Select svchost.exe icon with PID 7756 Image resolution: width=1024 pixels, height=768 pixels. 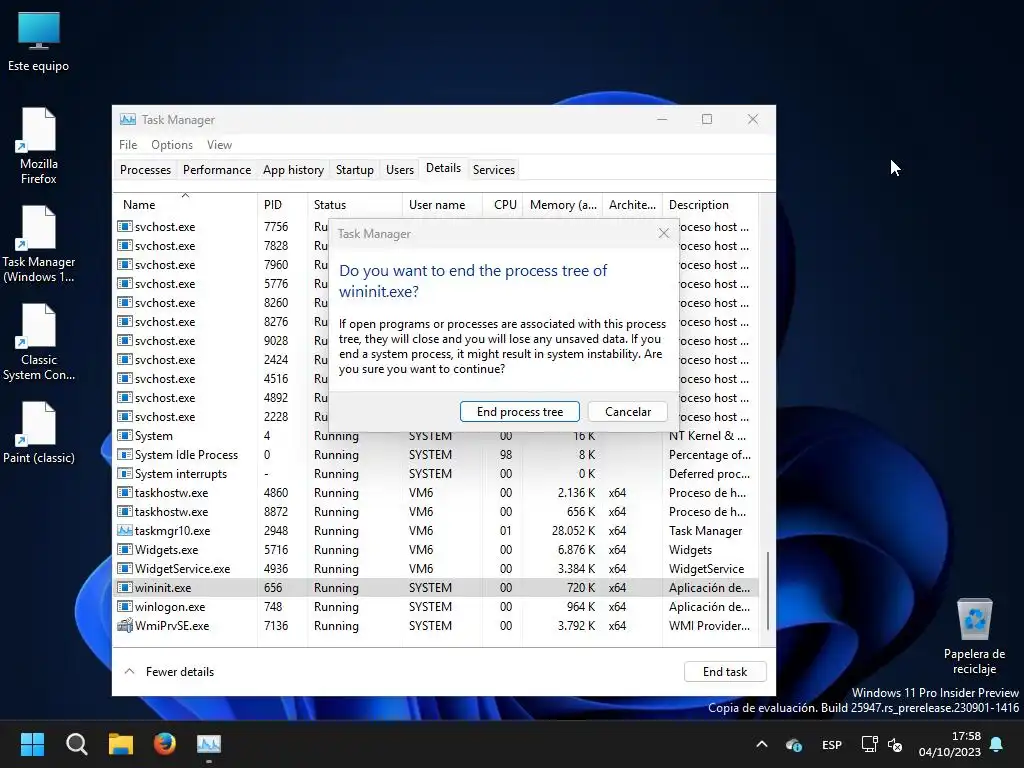click(x=125, y=227)
